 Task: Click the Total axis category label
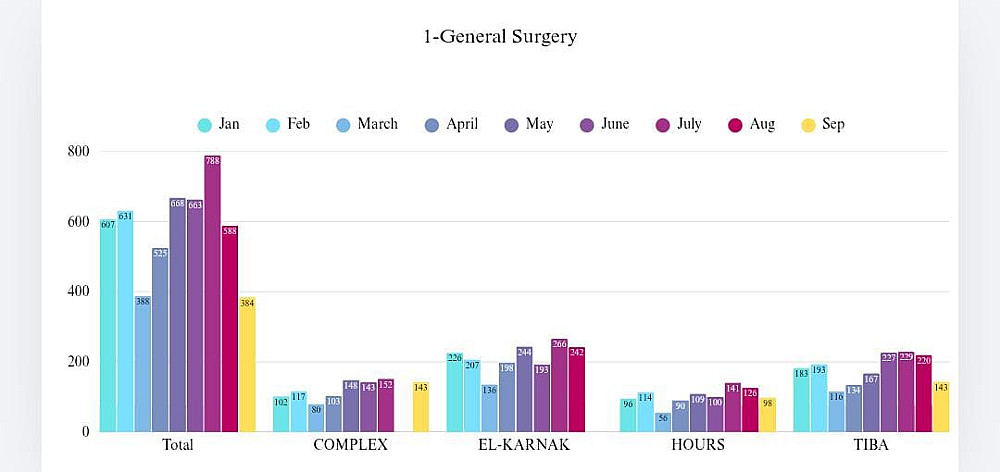[x=177, y=445]
